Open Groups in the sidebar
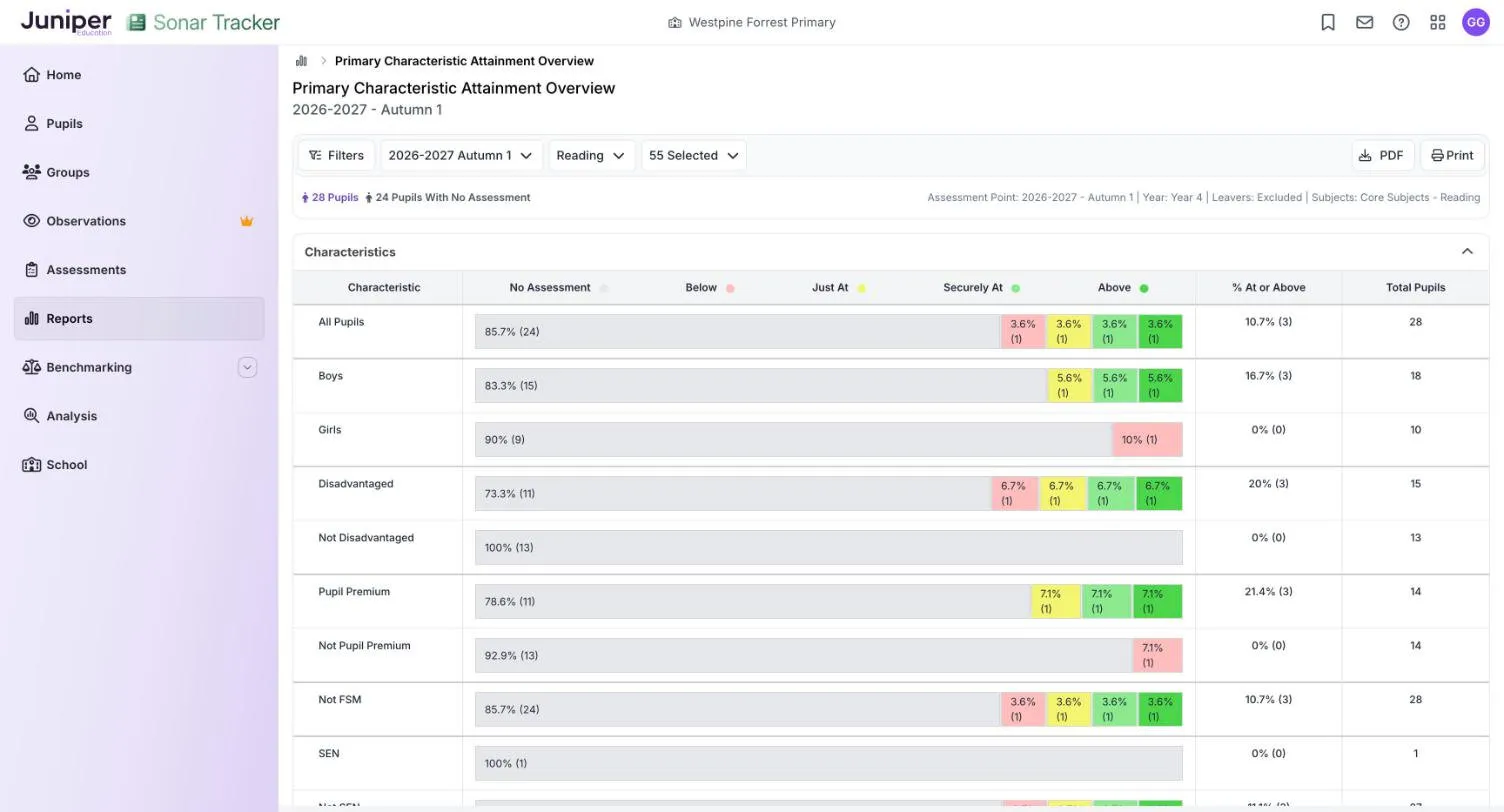The width and height of the screenshot is (1504, 812). coord(139,172)
